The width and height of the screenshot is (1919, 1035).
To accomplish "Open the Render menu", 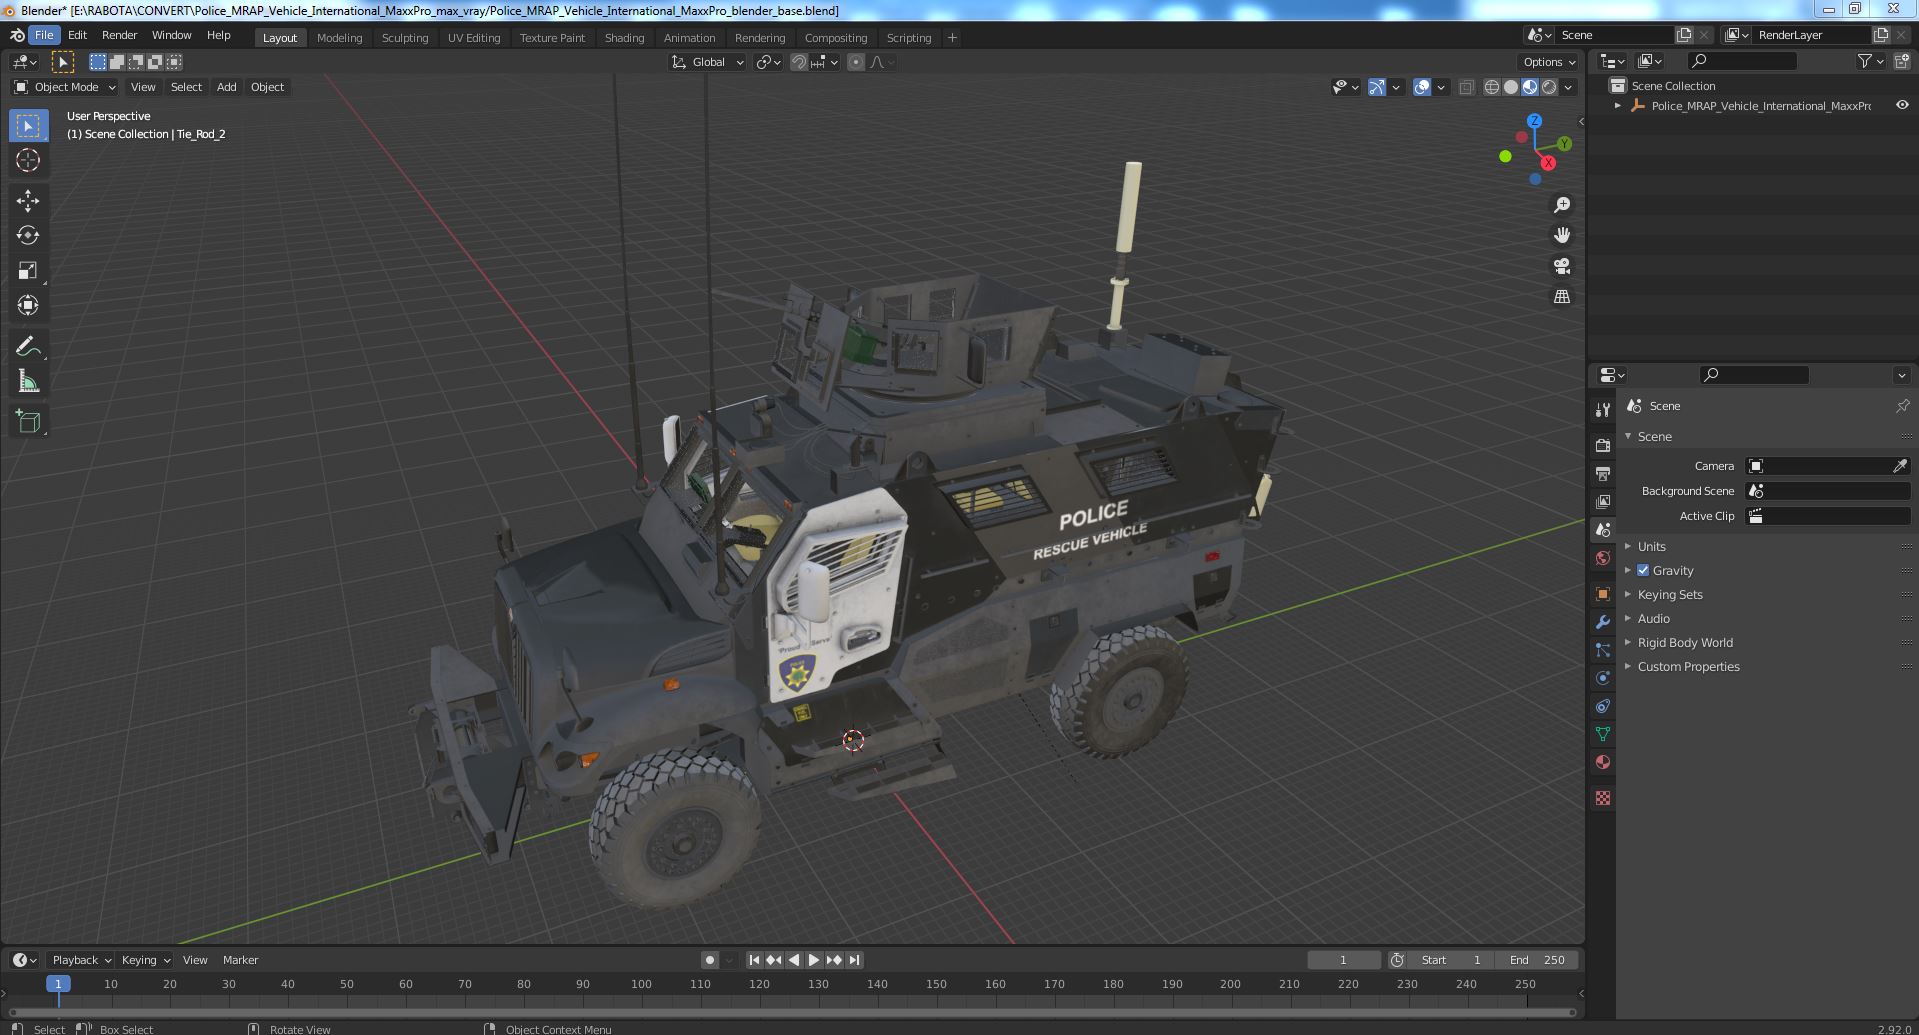I will [119, 35].
